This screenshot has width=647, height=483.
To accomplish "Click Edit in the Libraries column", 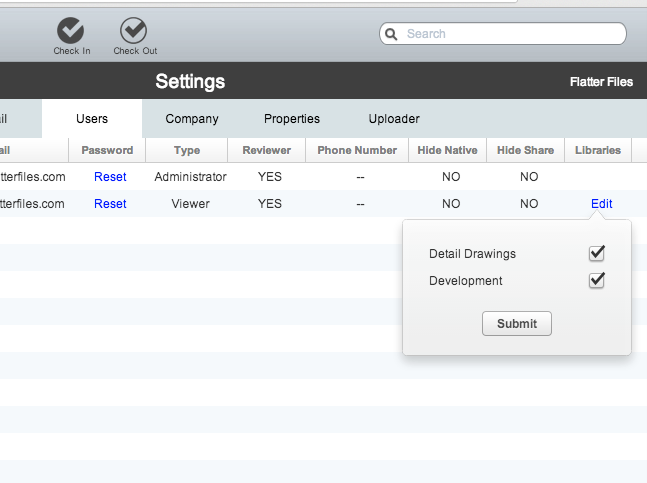I will tap(601, 204).
